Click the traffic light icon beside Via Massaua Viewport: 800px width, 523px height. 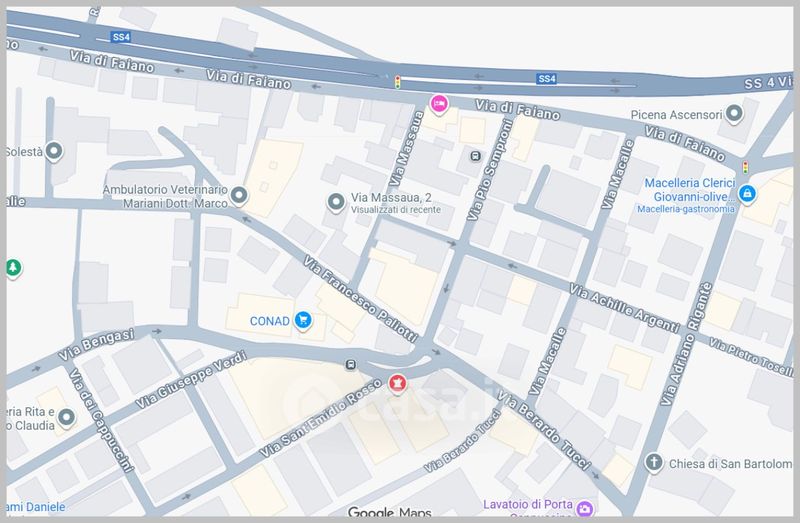398,82
